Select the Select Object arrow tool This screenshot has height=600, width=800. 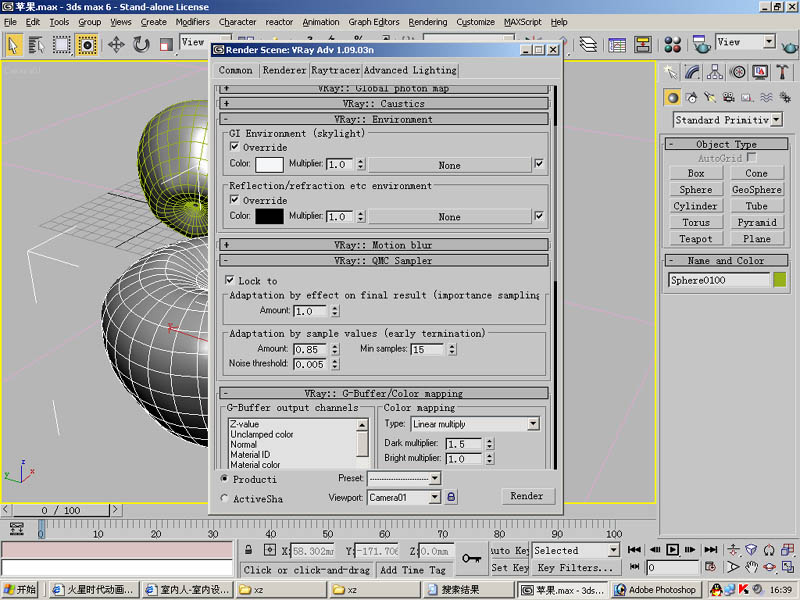pos(13,45)
